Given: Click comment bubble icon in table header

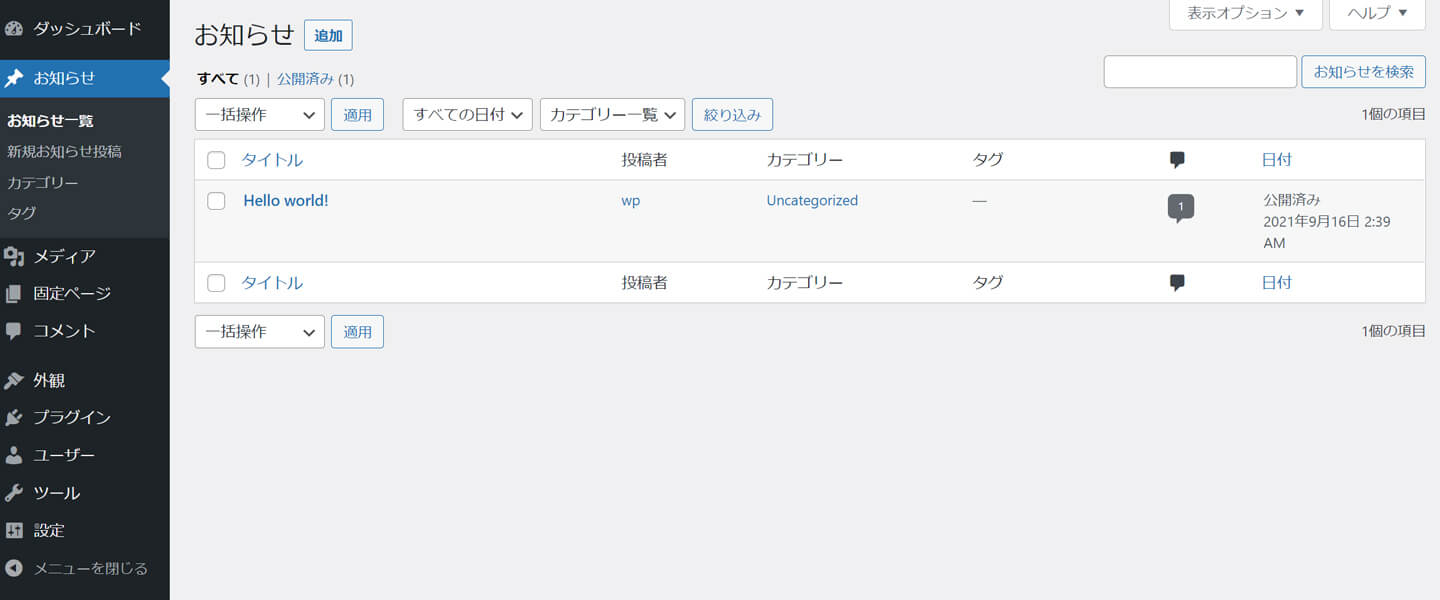Looking at the screenshot, I should tap(1177, 160).
